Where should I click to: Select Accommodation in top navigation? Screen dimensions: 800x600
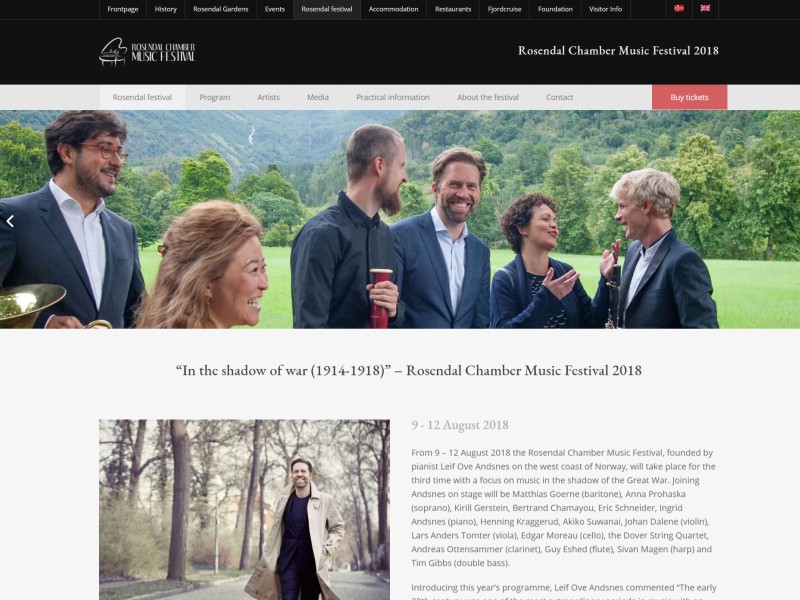[393, 9]
